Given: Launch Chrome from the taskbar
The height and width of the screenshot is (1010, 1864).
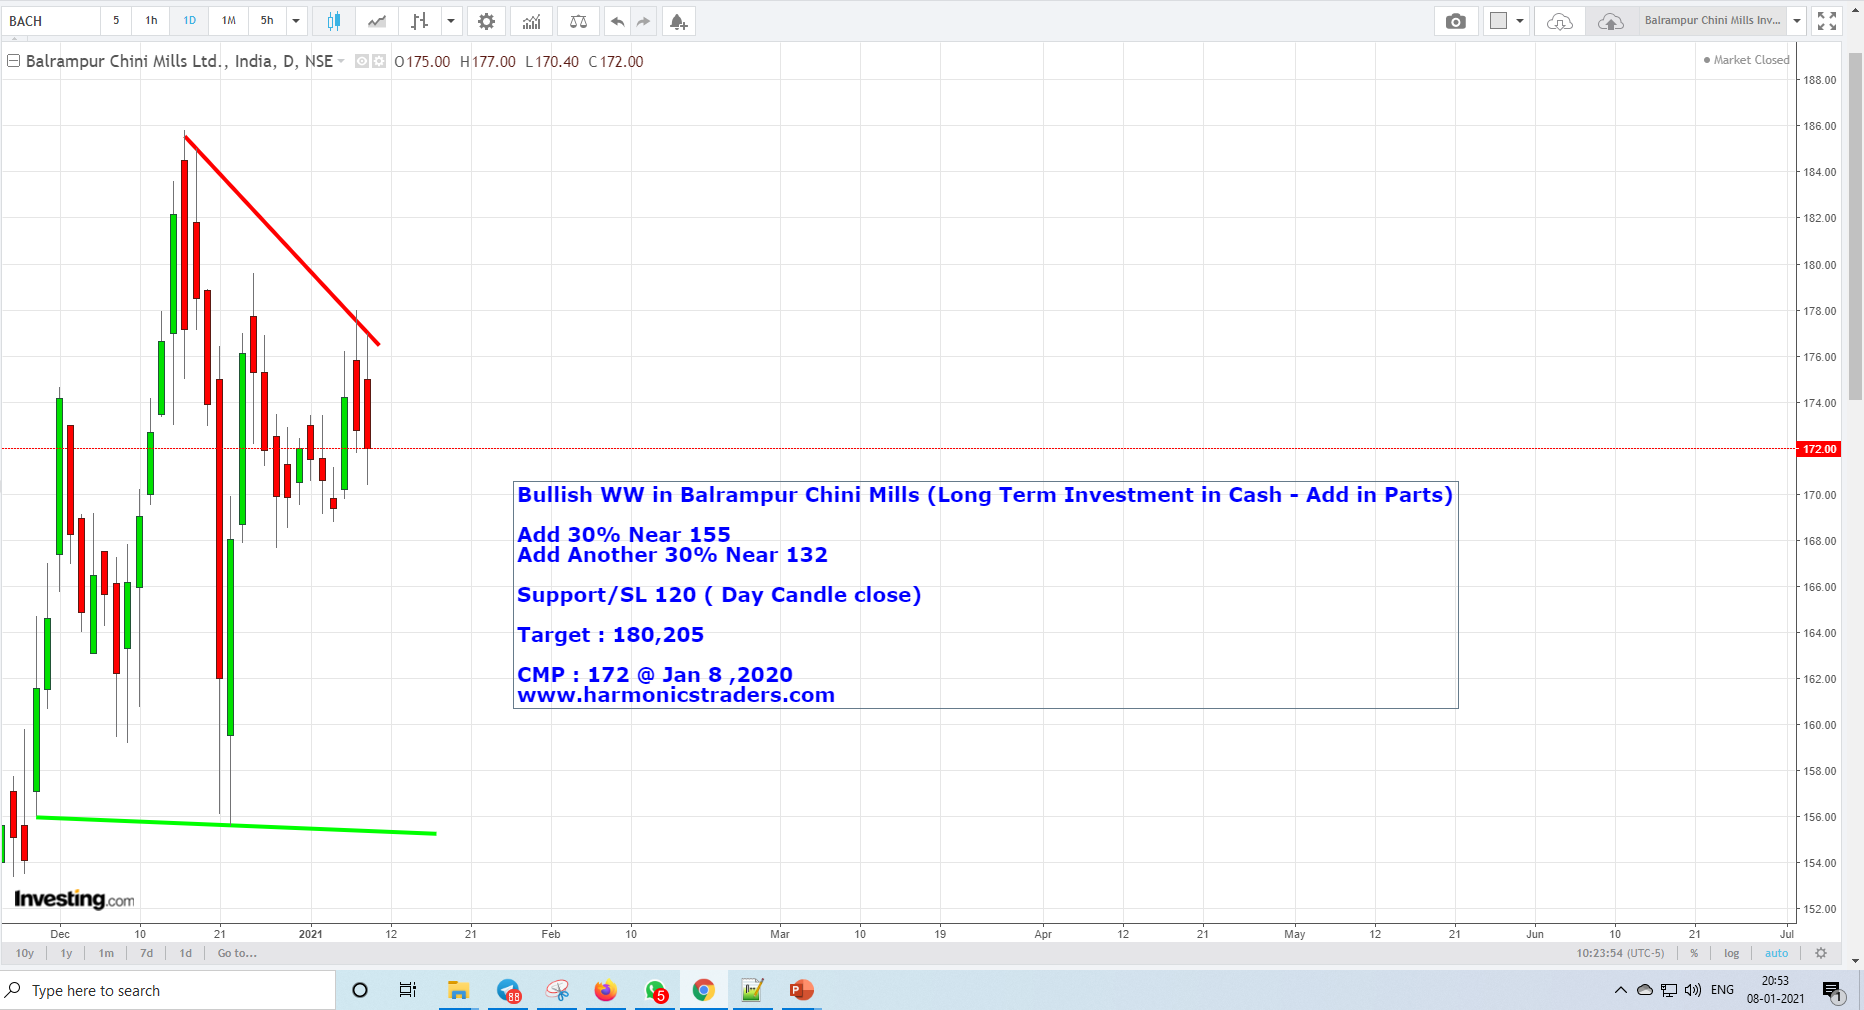Looking at the screenshot, I should pyautogui.click(x=704, y=991).
